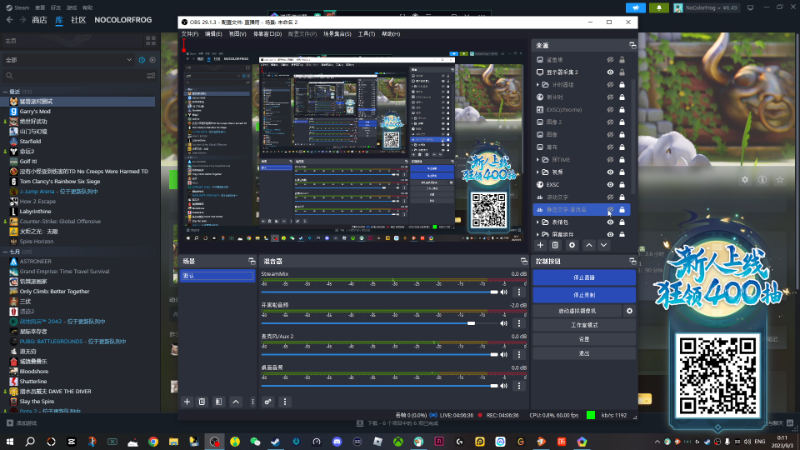Show hidden Windows system tray icons chevron
The width and height of the screenshot is (800, 450).
coord(657,442)
